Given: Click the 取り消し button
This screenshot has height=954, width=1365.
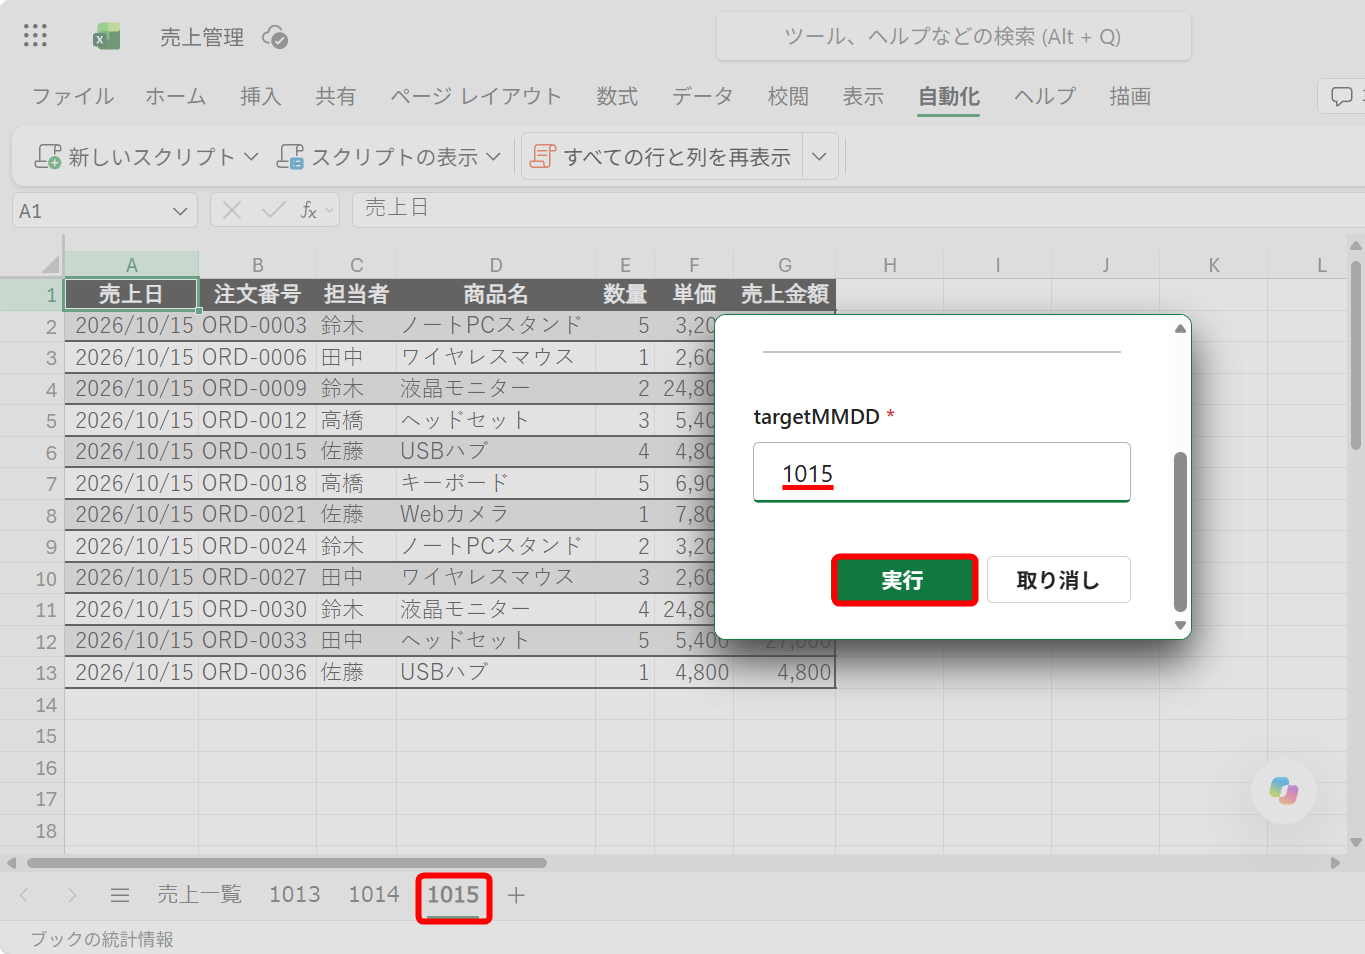Looking at the screenshot, I should coord(1059,580).
